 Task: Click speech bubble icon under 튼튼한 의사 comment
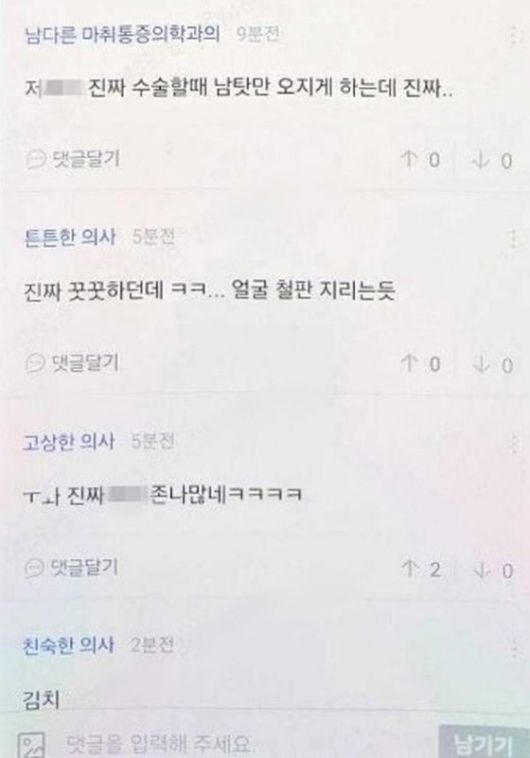[x=35, y=363]
